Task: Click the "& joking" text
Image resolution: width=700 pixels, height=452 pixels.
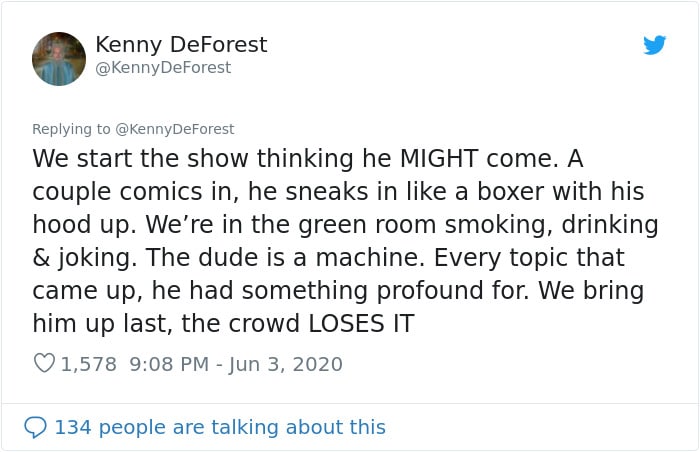Action: [84, 258]
